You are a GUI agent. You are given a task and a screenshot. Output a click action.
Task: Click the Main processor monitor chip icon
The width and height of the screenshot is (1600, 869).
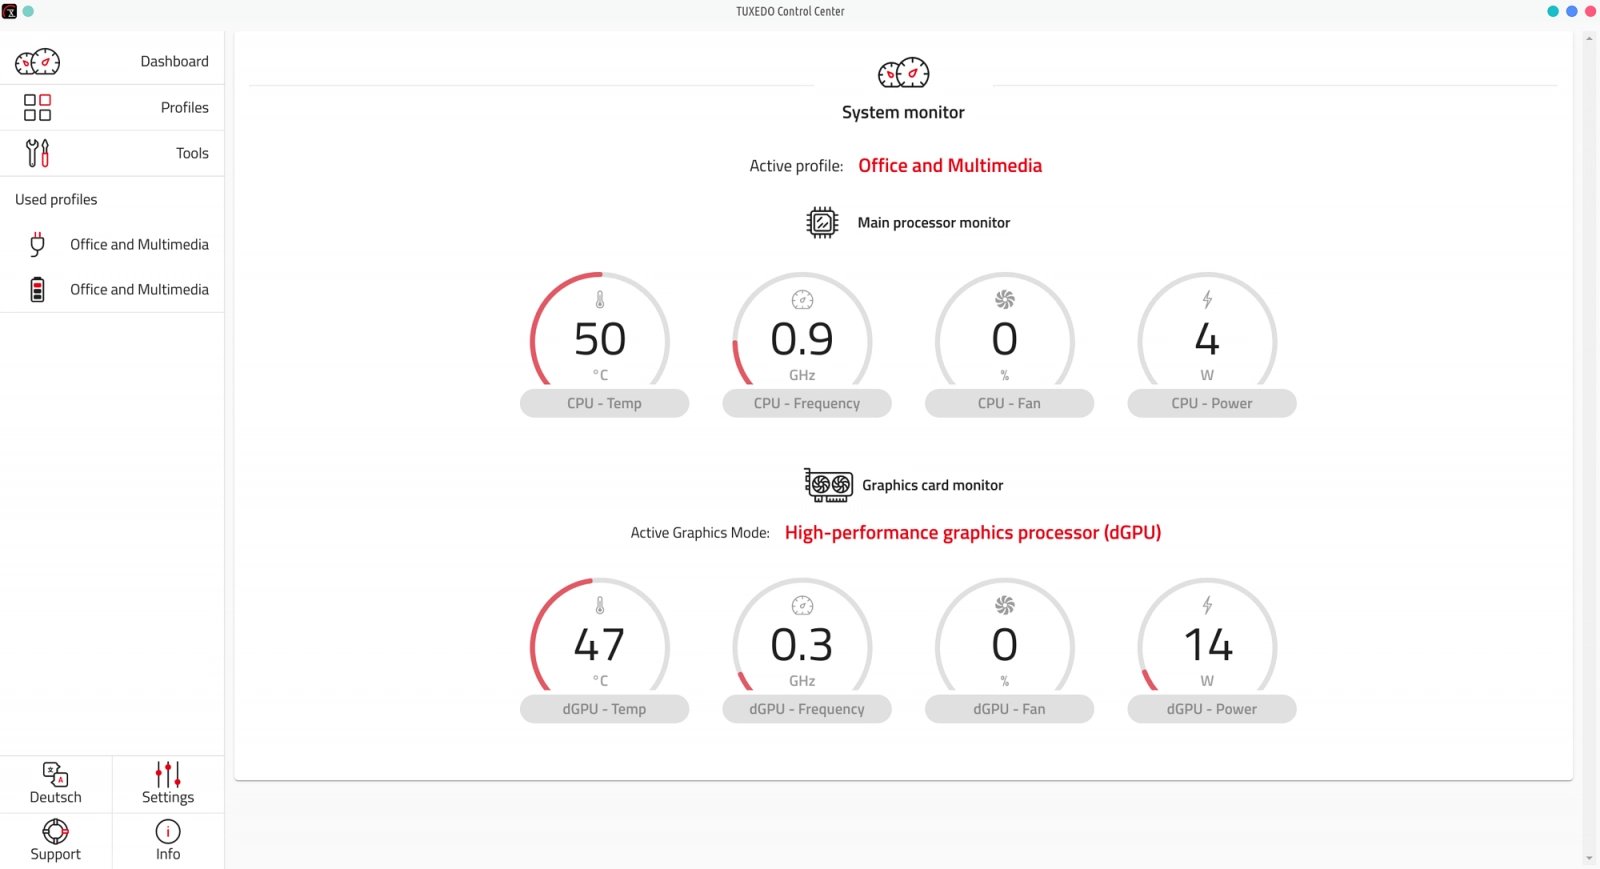[822, 222]
